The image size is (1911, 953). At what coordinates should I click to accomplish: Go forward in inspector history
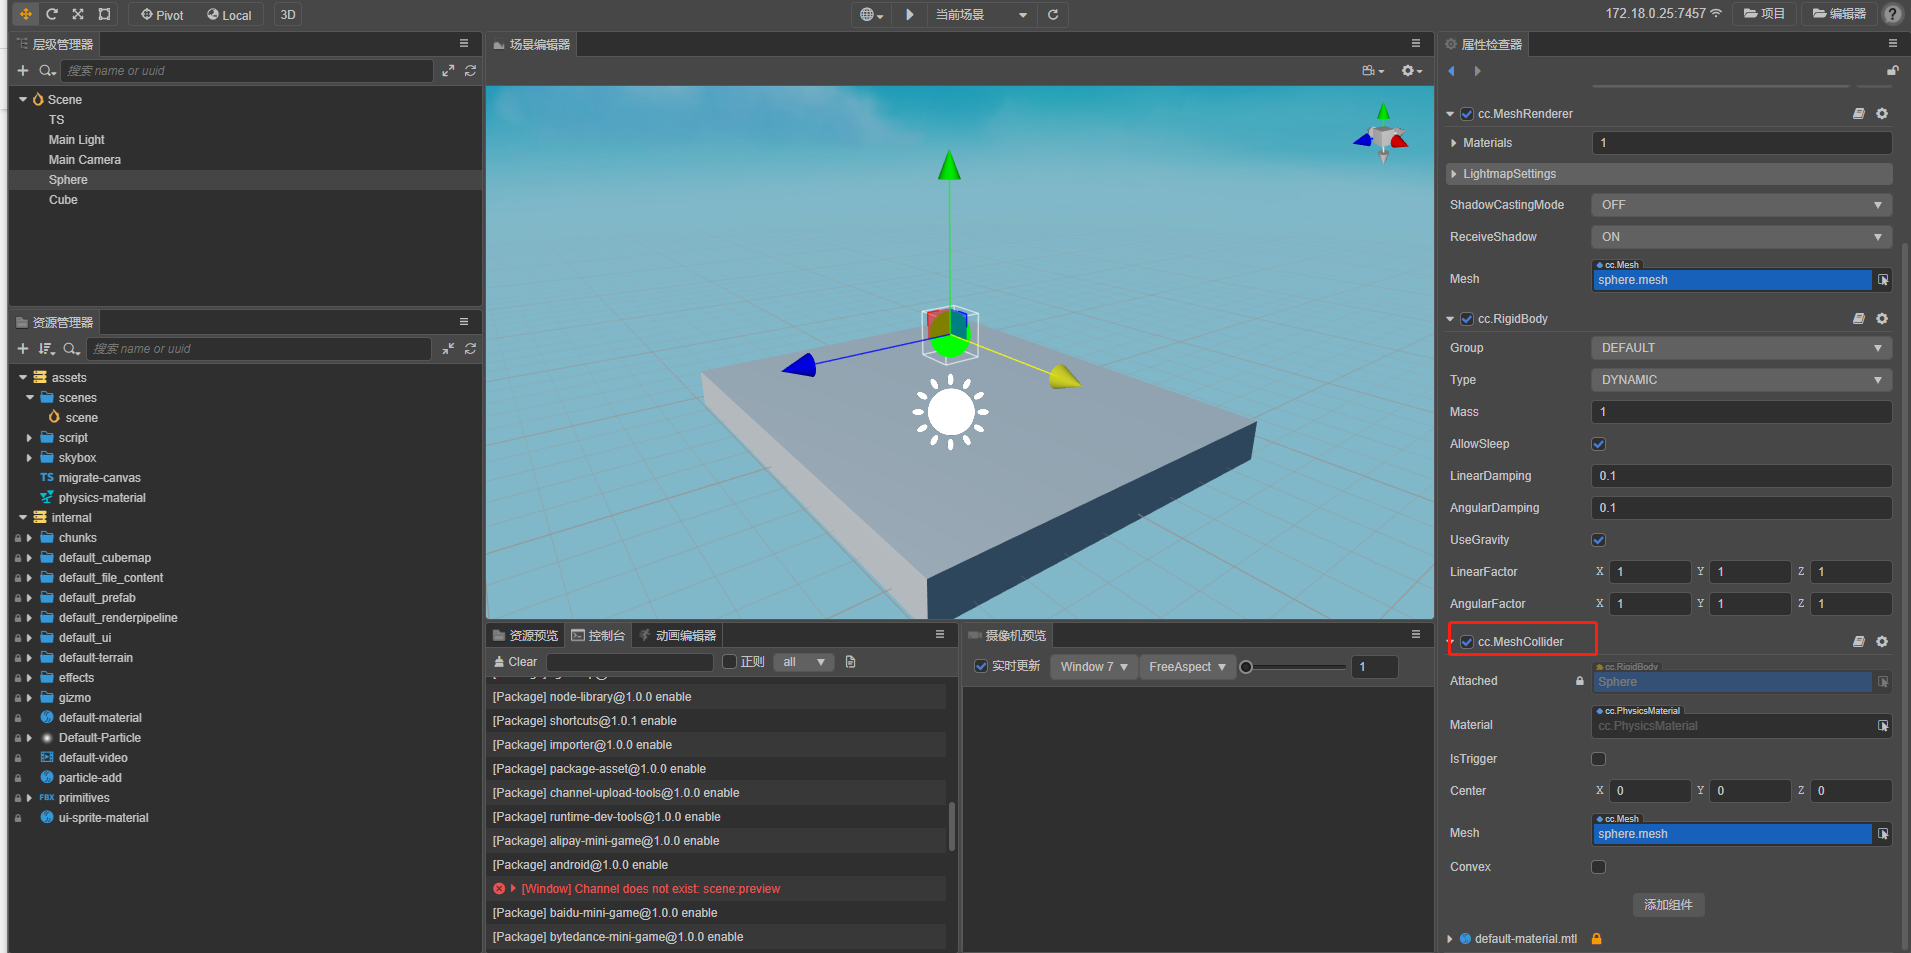click(x=1477, y=71)
